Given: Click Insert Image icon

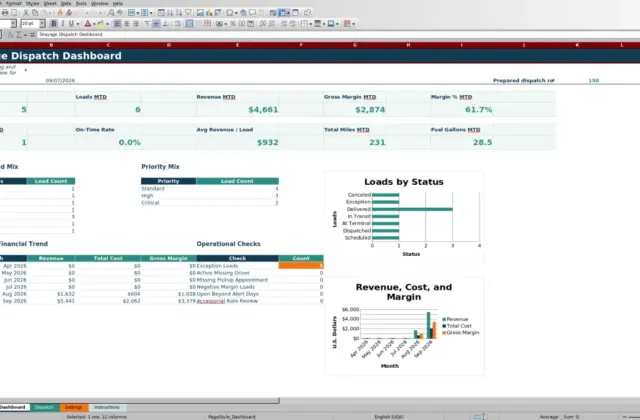Looking at the screenshot, I should (200, 13).
